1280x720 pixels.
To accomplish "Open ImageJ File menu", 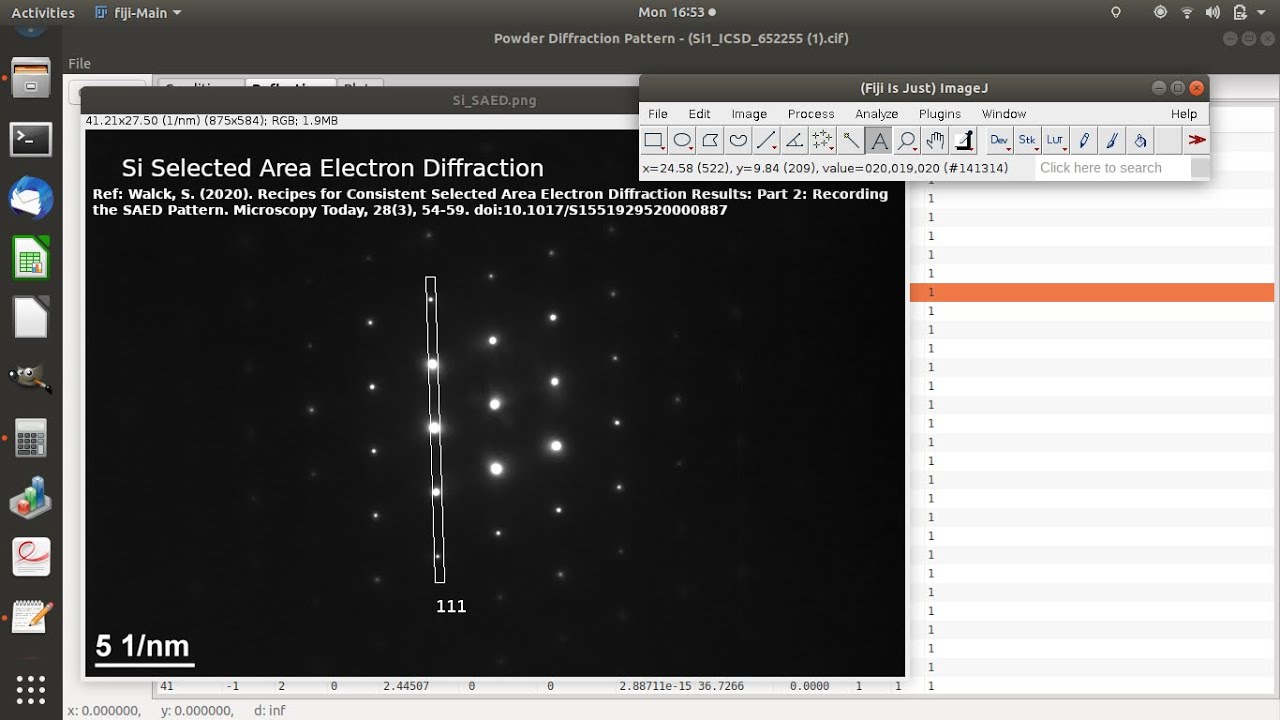I will coord(657,114).
